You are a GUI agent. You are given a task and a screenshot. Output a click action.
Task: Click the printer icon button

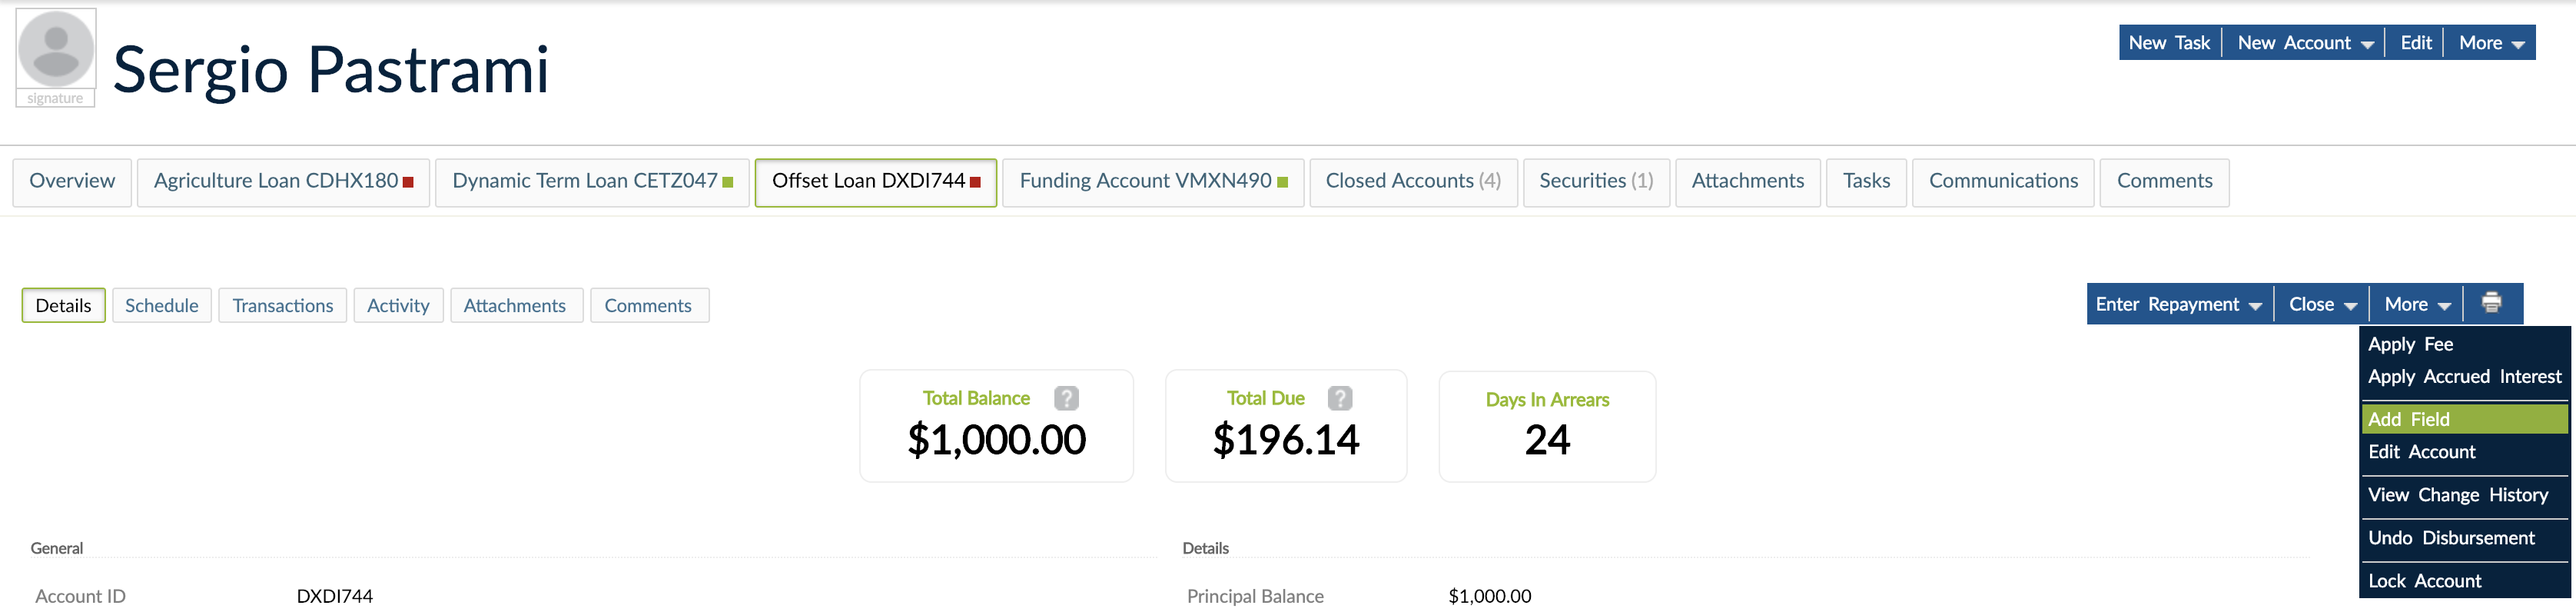2491,303
